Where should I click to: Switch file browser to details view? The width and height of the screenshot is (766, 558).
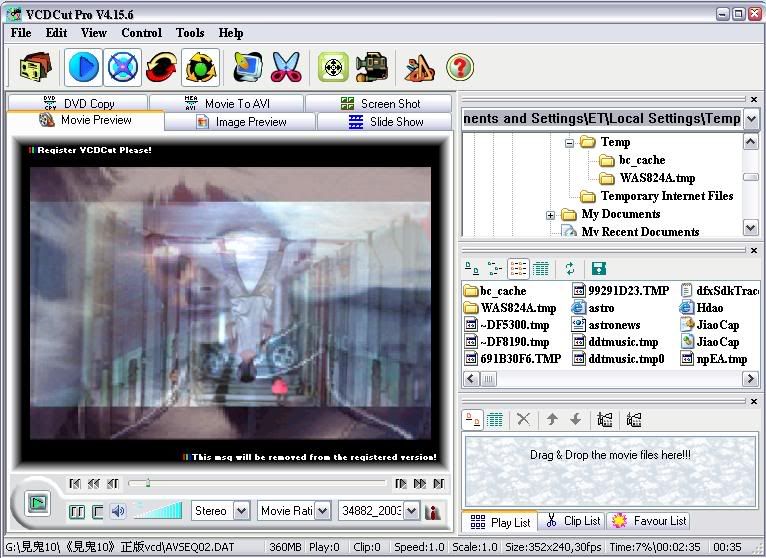541,268
